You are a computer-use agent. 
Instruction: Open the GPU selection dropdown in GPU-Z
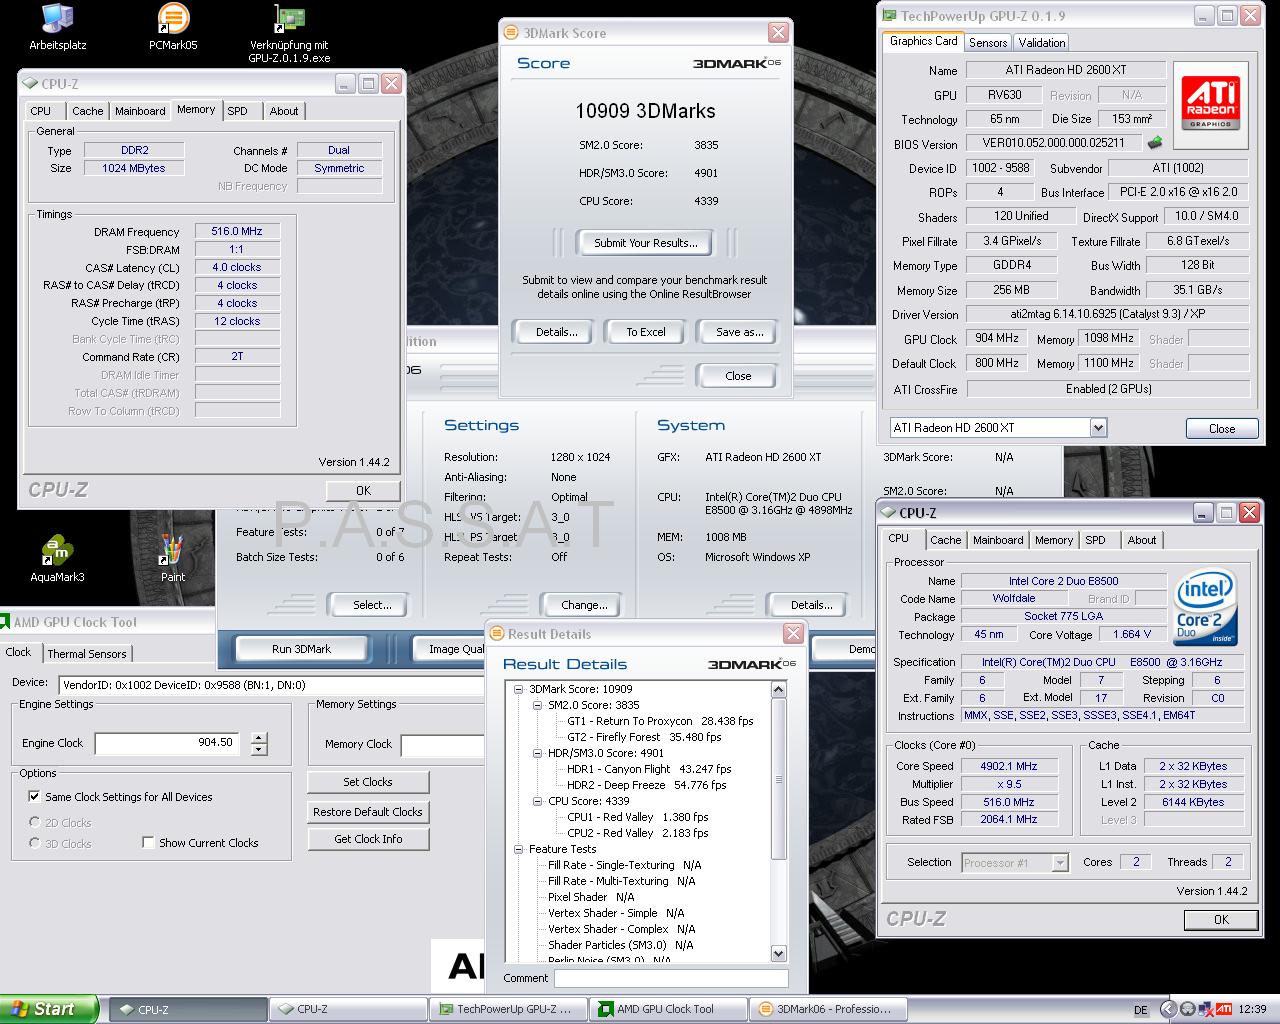click(x=1098, y=428)
